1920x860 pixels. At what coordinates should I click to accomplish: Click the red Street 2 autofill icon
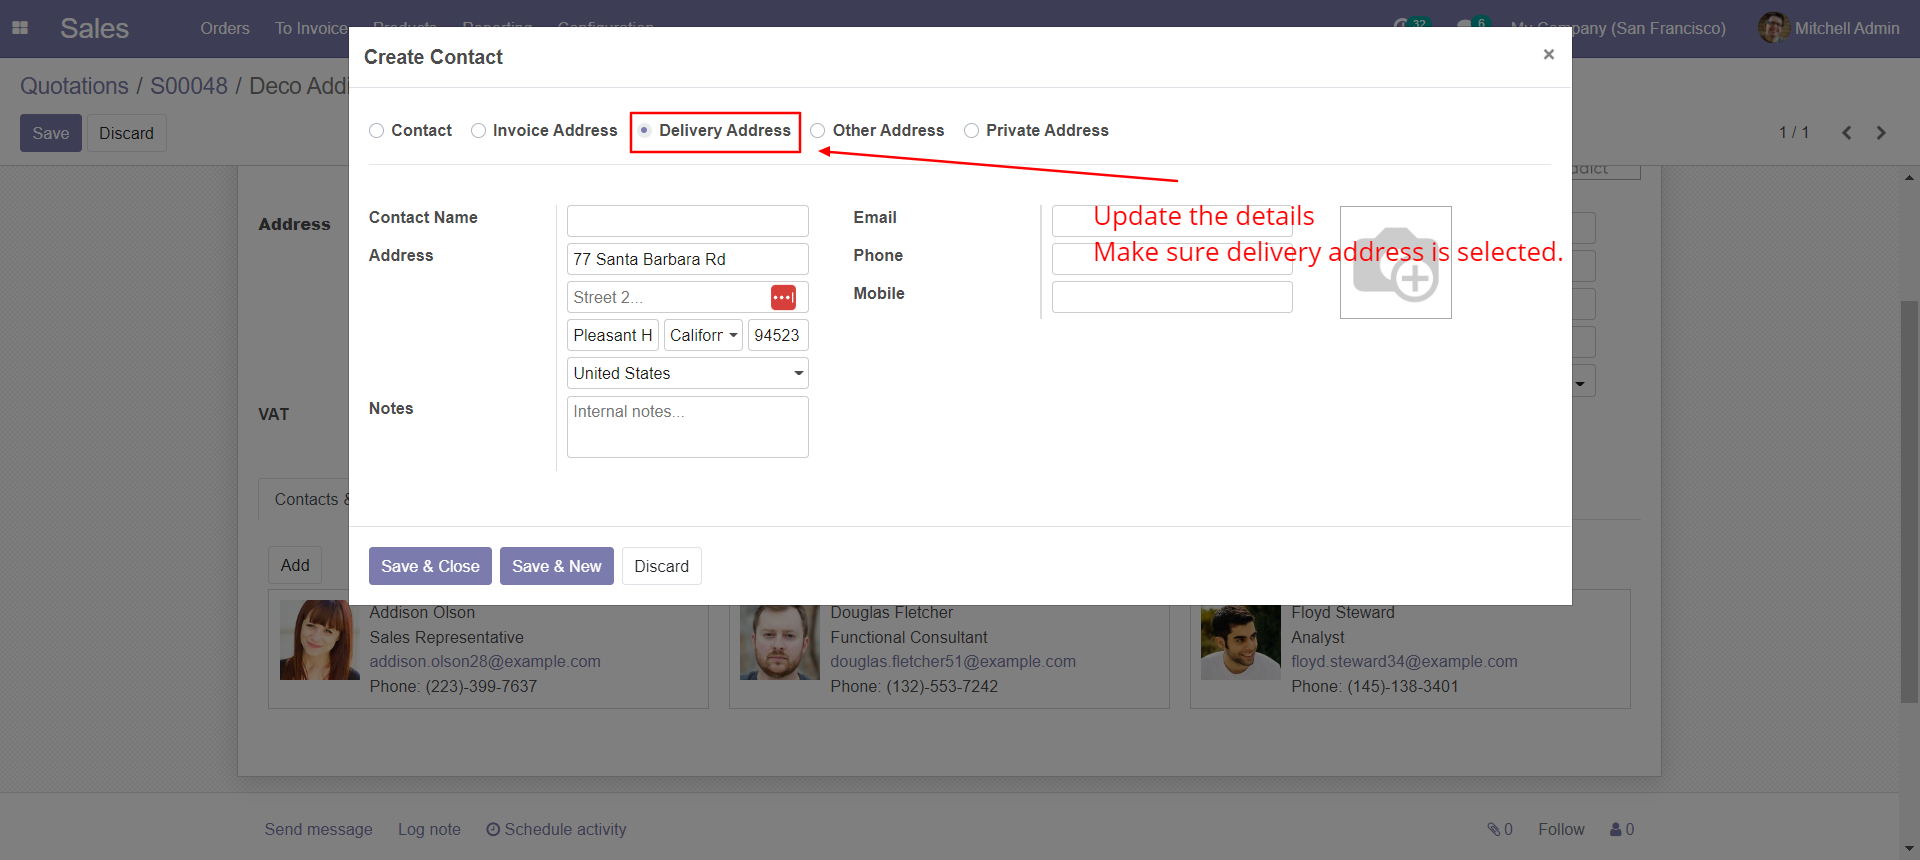coord(783,297)
